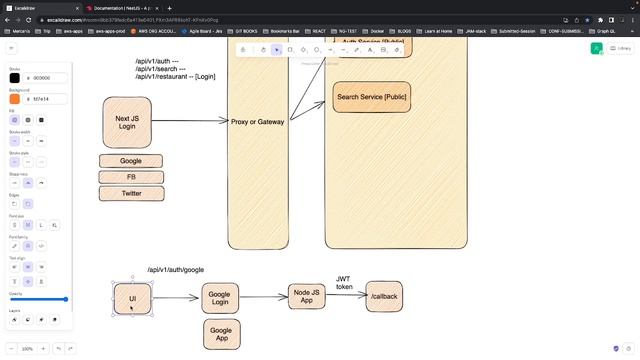Edit the stroke hex color field

click(x=45, y=78)
